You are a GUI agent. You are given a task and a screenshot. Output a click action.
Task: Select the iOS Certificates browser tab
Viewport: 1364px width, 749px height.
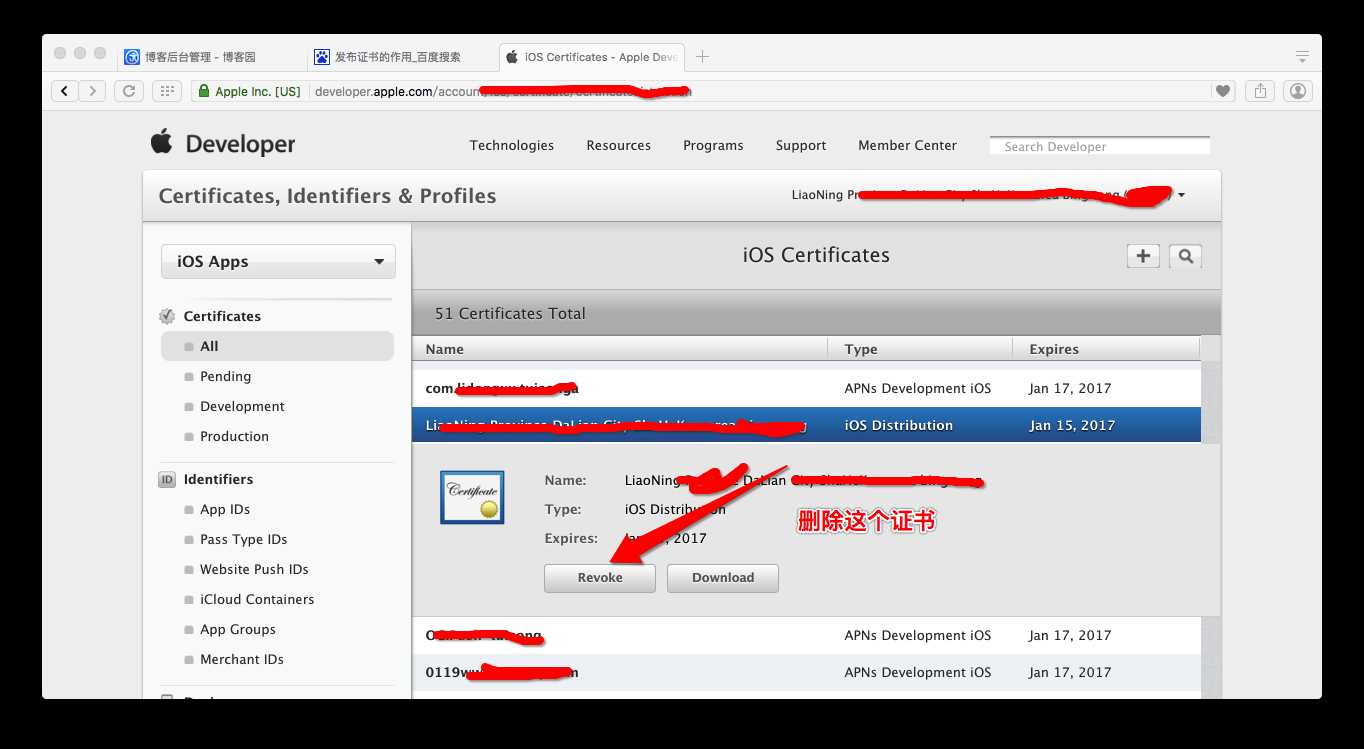590,57
